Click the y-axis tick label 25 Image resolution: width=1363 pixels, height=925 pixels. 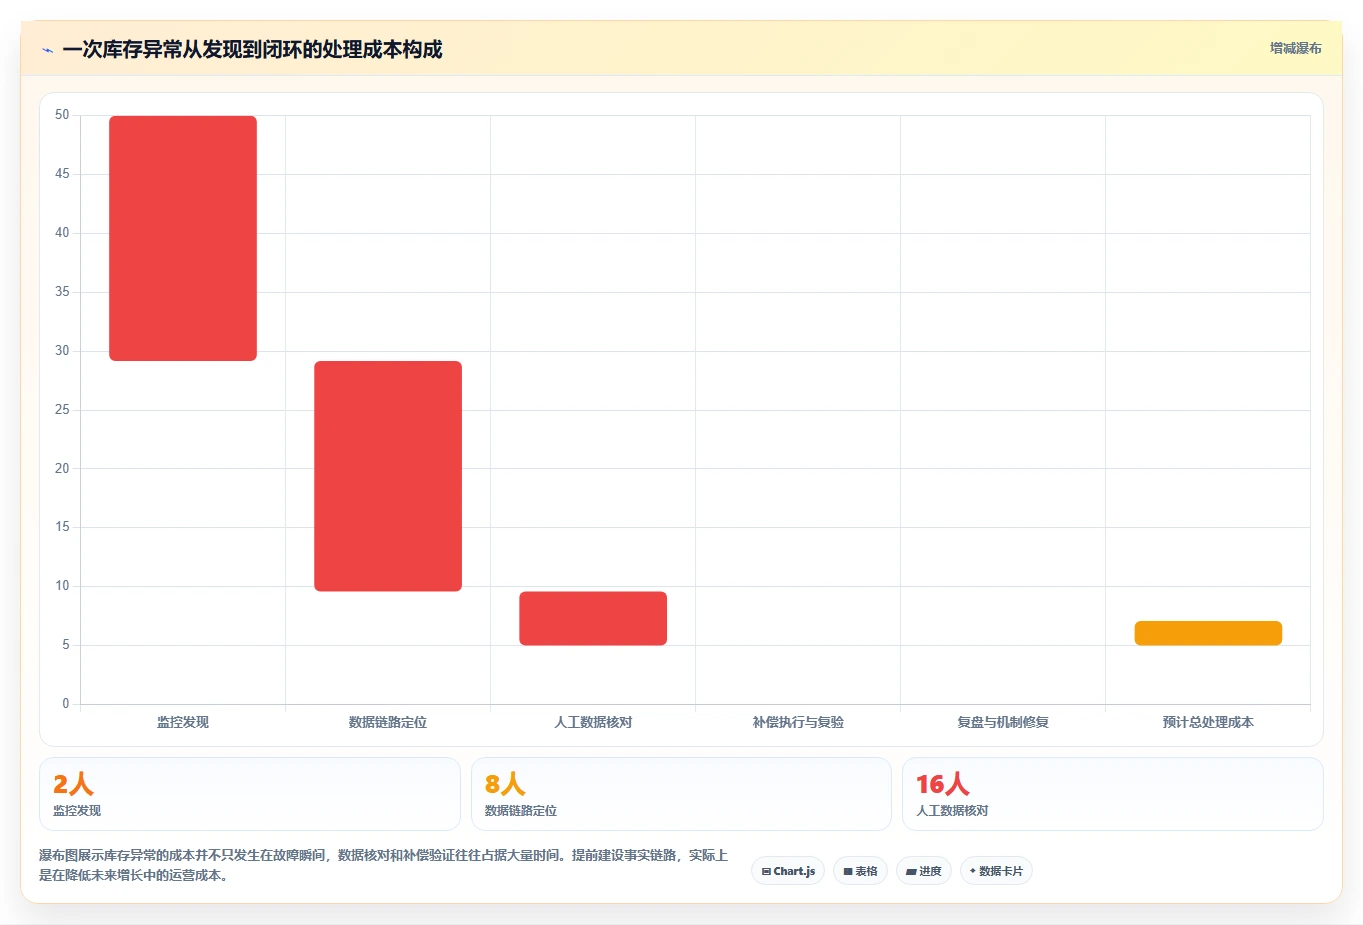click(62, 410)
